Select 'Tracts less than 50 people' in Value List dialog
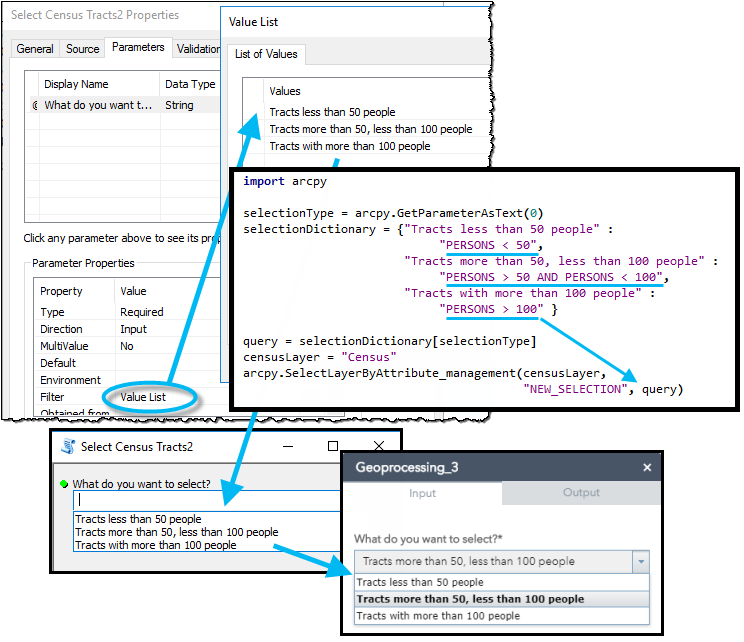Image resolution: width=744 pixels, height=642 pixels. click(x=332, y=112)
